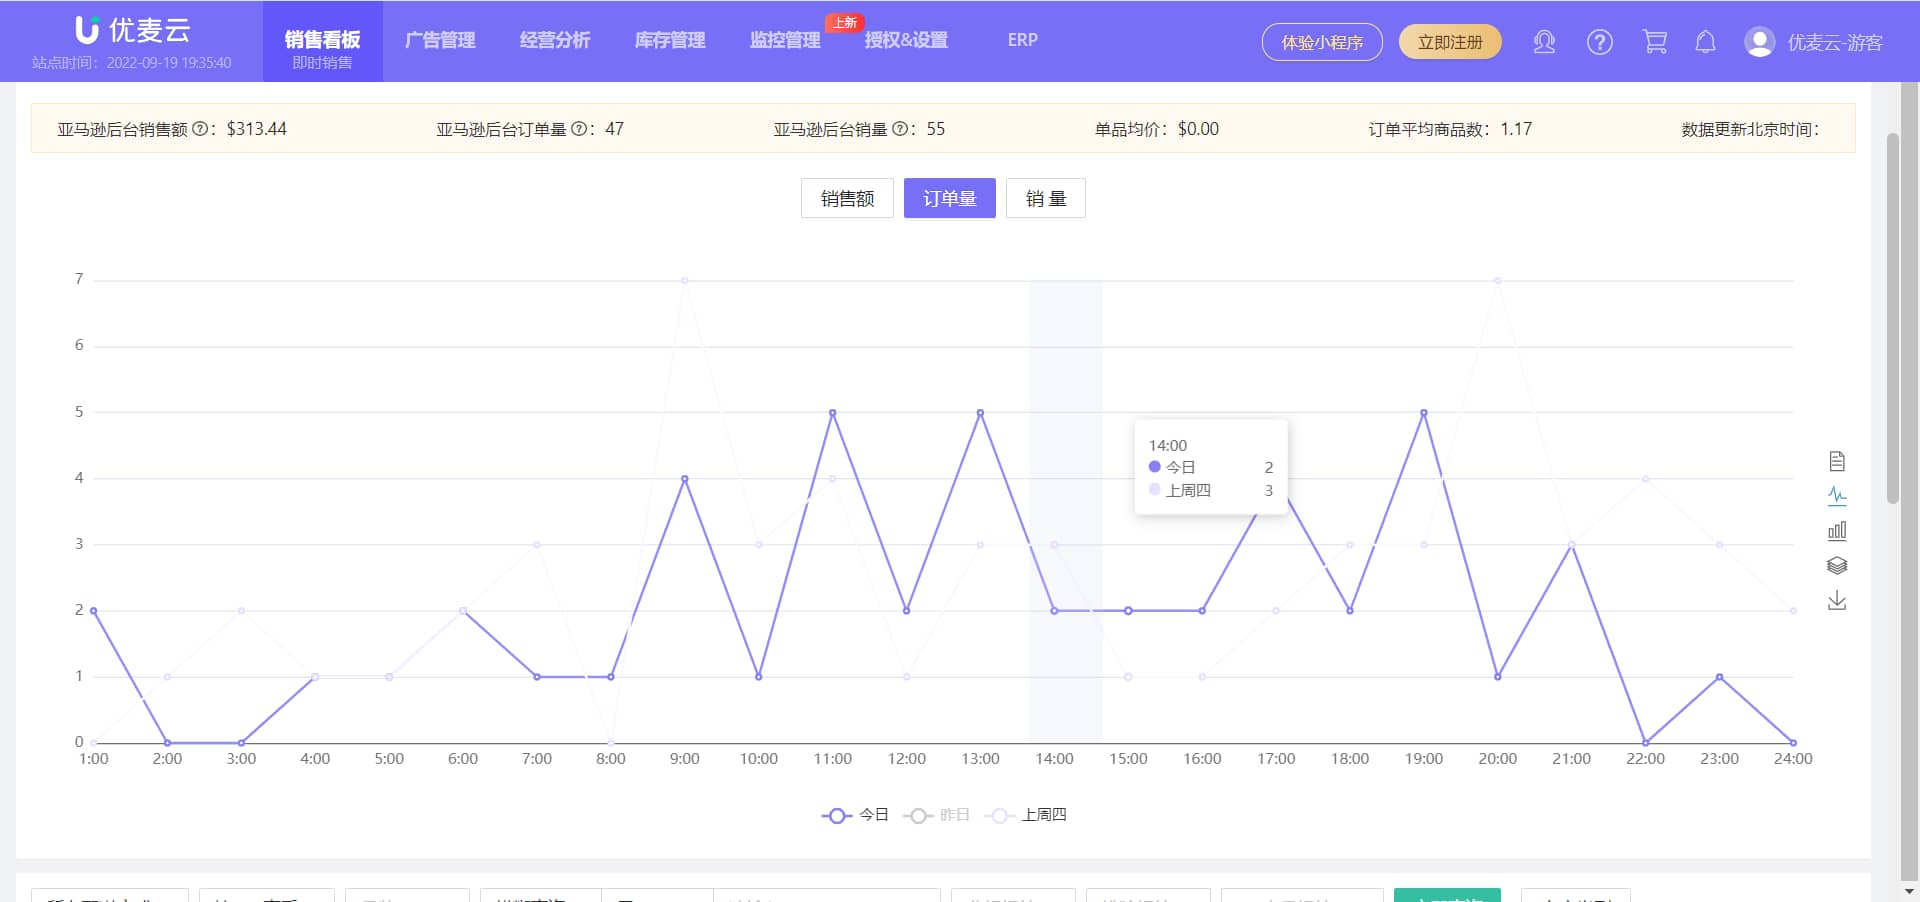
Task: Open the notification bell
Action: (x=1705, y=42)
